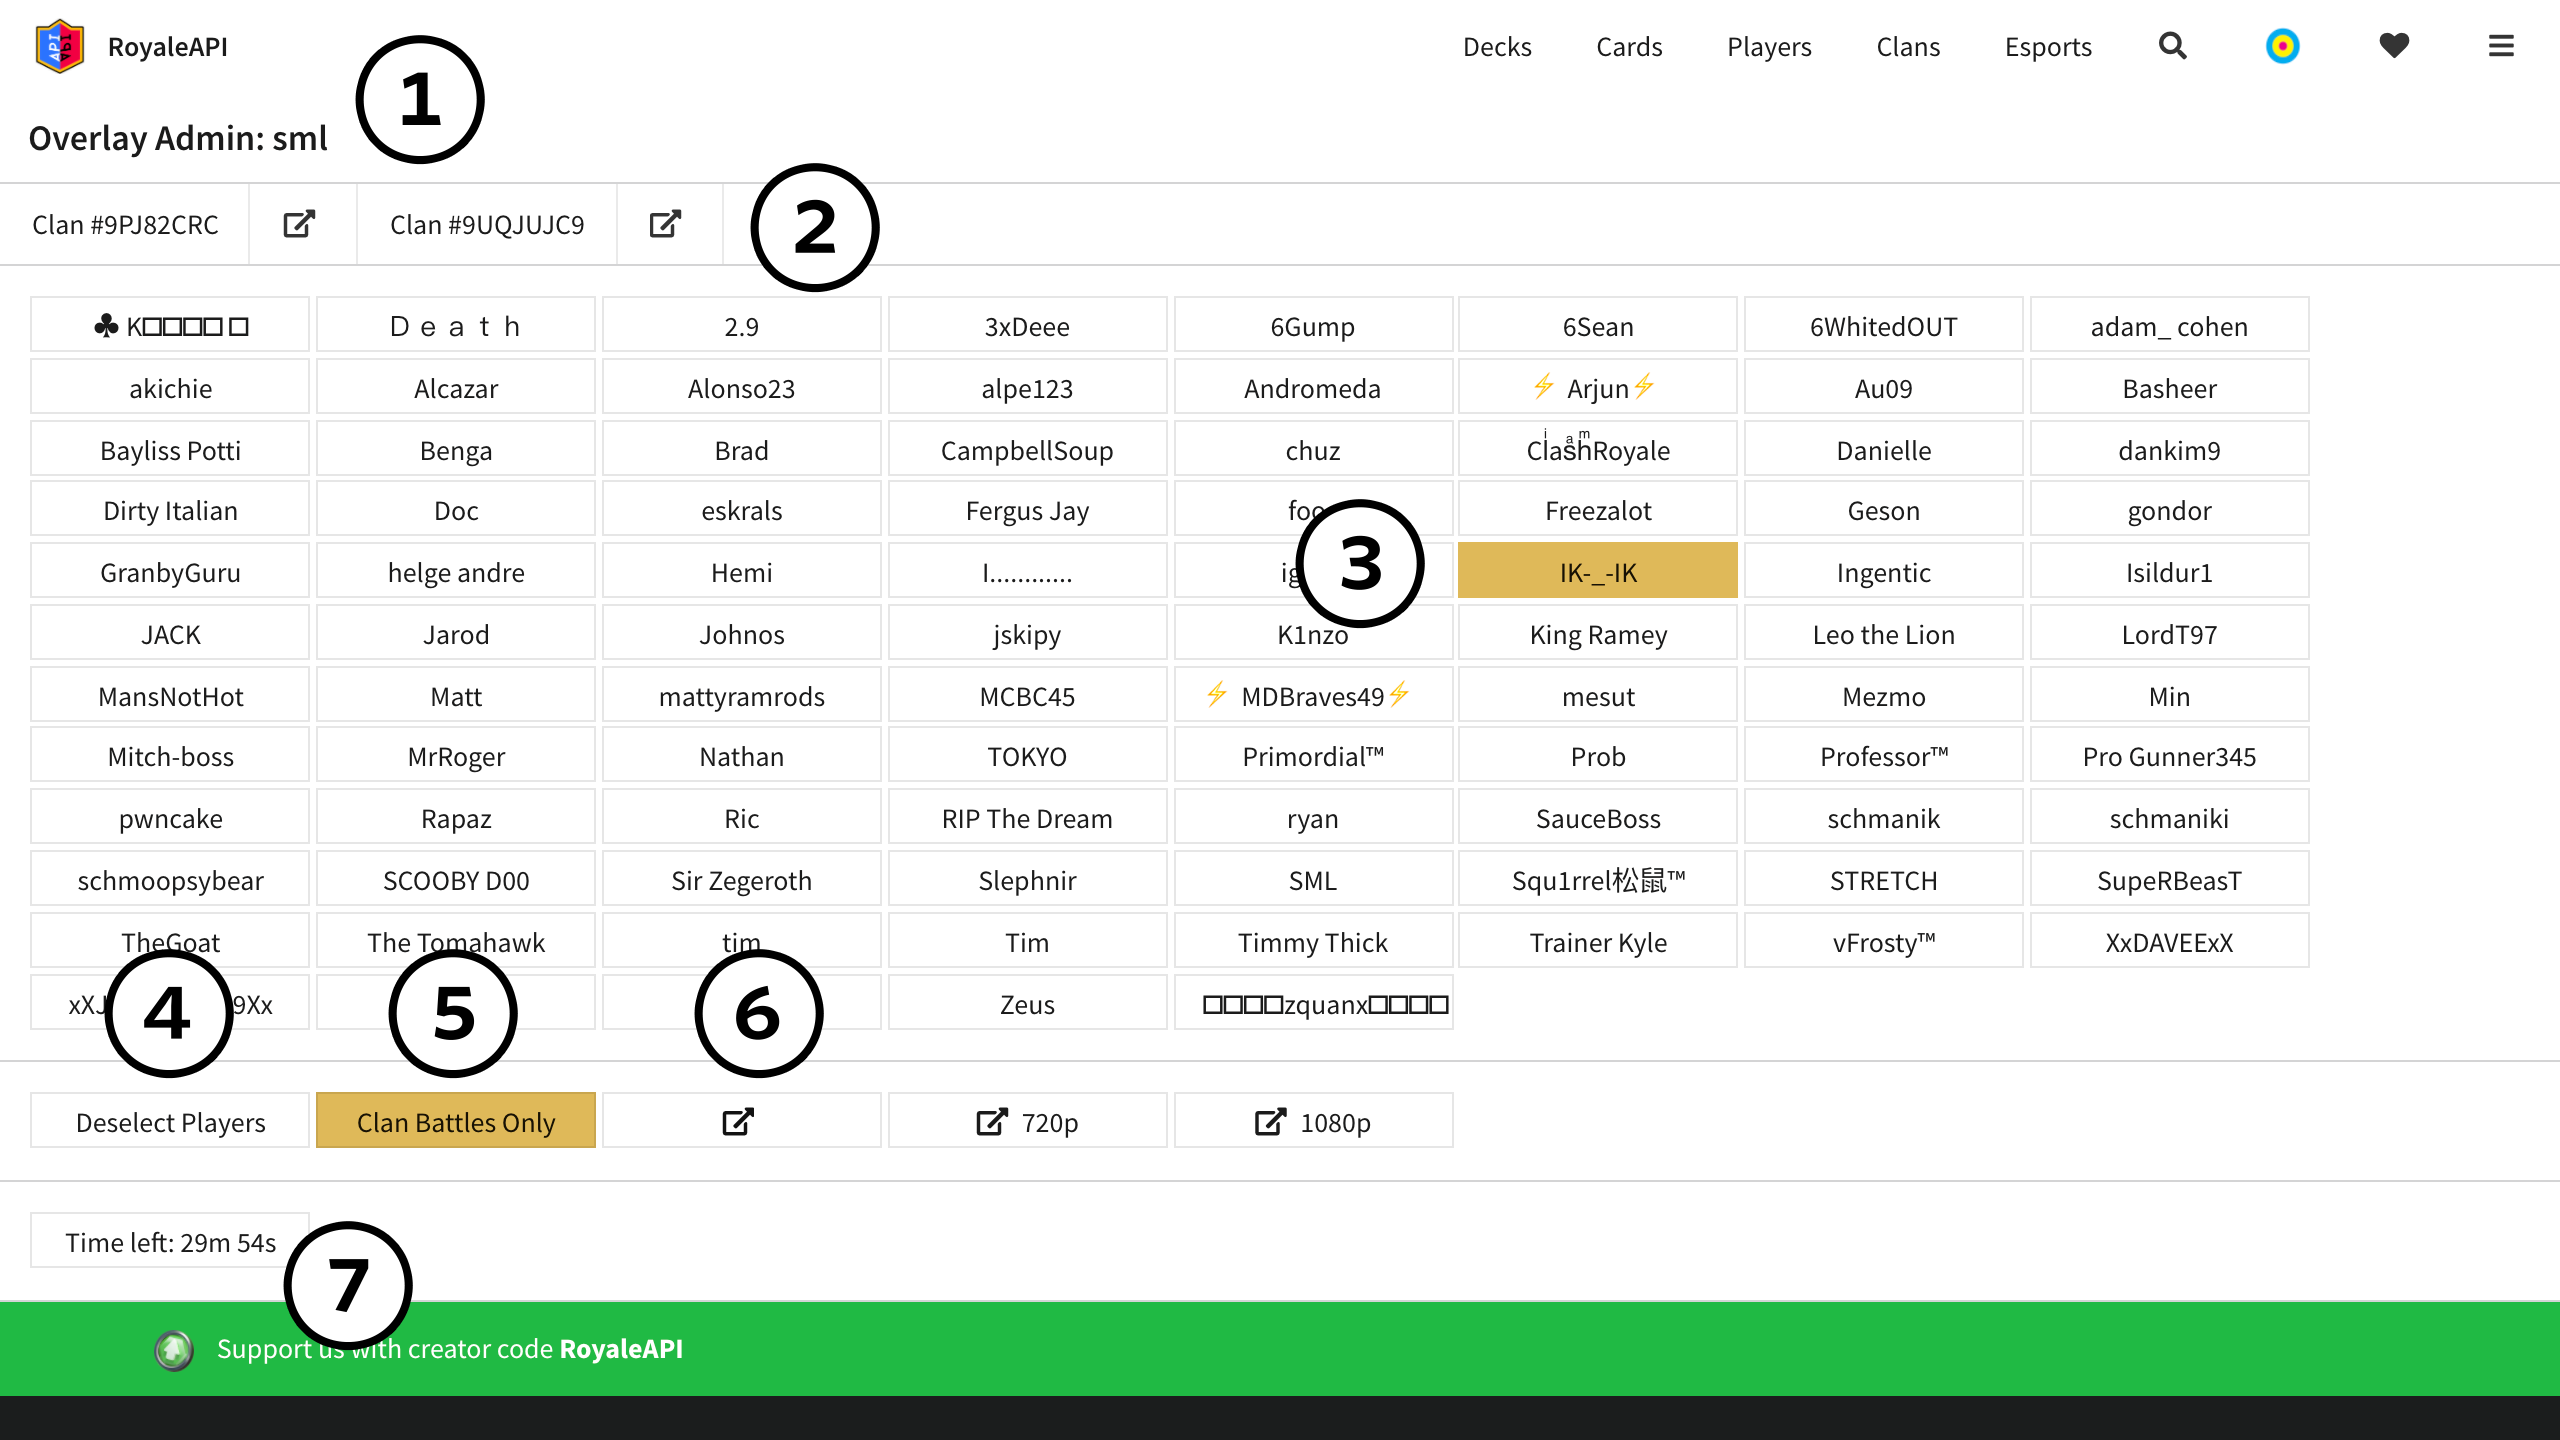2560x1440 pixels.
Task: Open 1080p overlay stream window
Action: [x=1313, y=1120]
